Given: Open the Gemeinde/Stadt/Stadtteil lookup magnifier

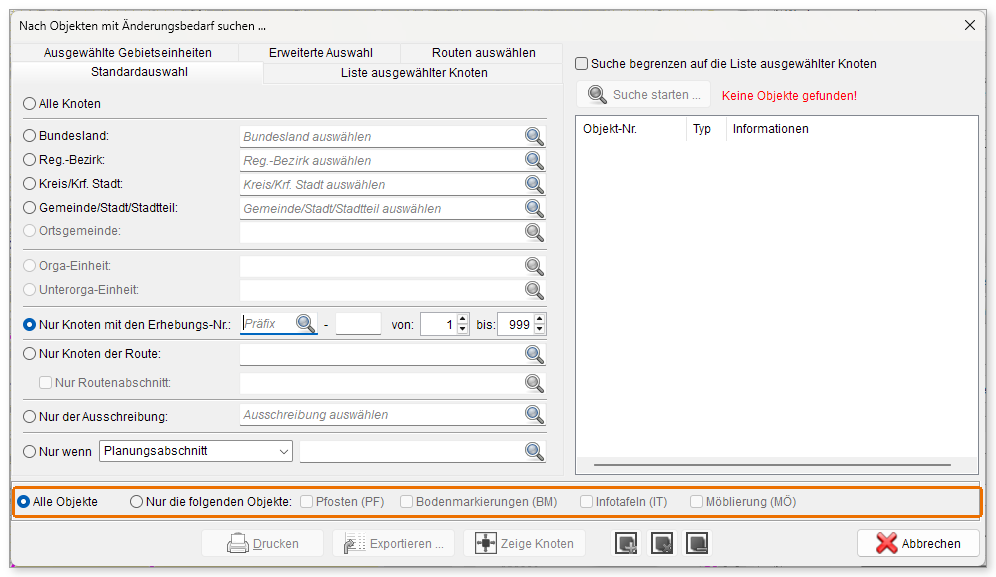Looking at the screenshot, I should (534, 208).
